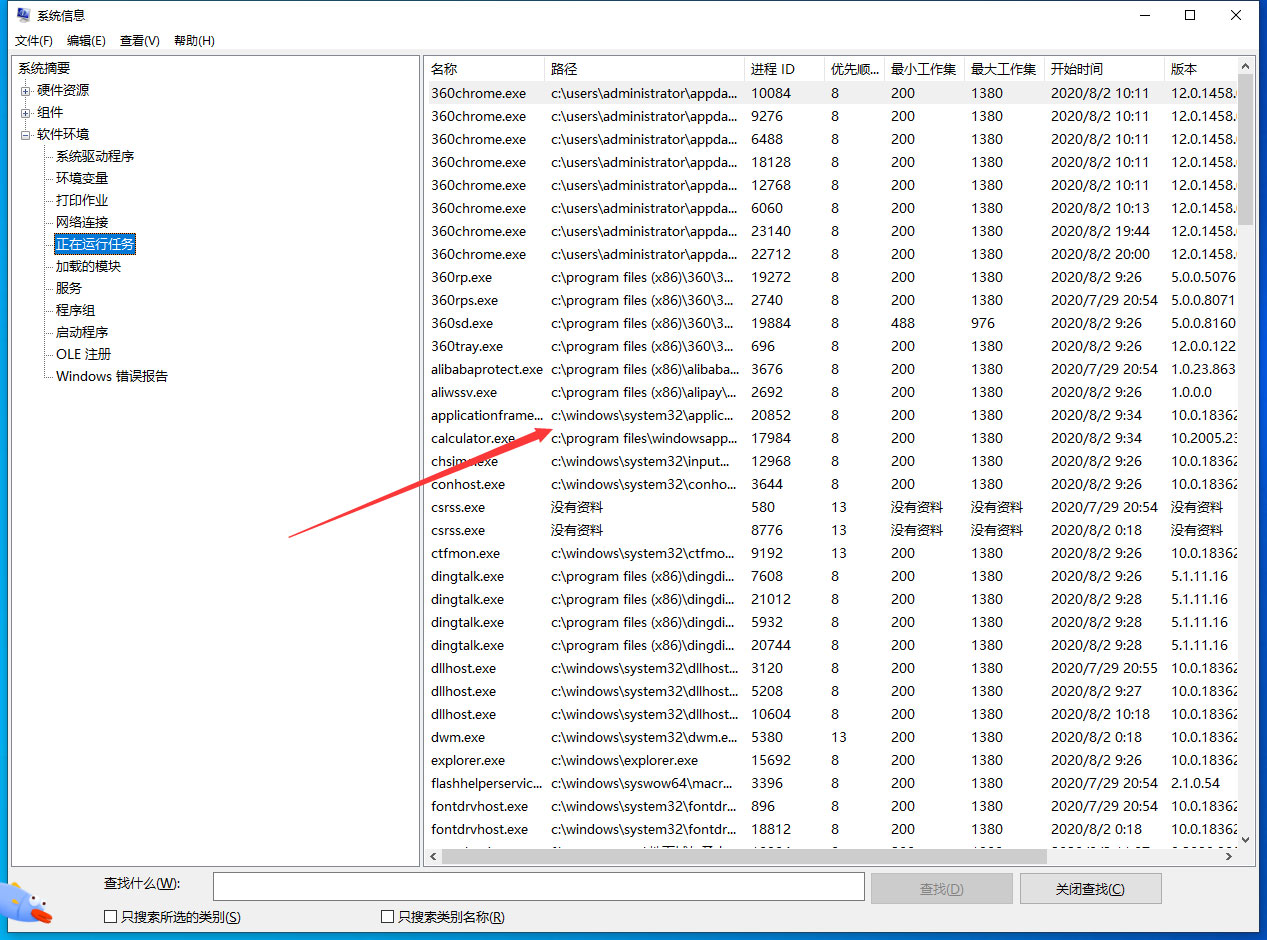This screenshot has width=1267, height=940.
Task: Sort by 路径 column header
Action: pyautogui.click(x=644, y=69)
